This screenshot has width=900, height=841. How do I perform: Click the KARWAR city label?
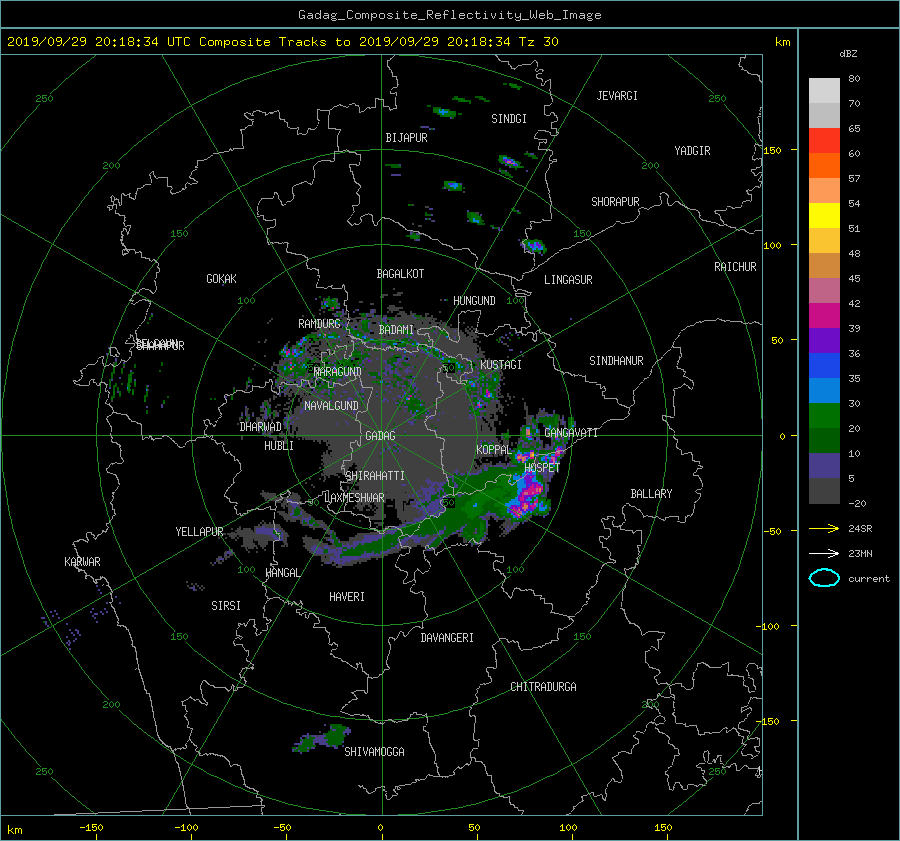tap(82, 562)
